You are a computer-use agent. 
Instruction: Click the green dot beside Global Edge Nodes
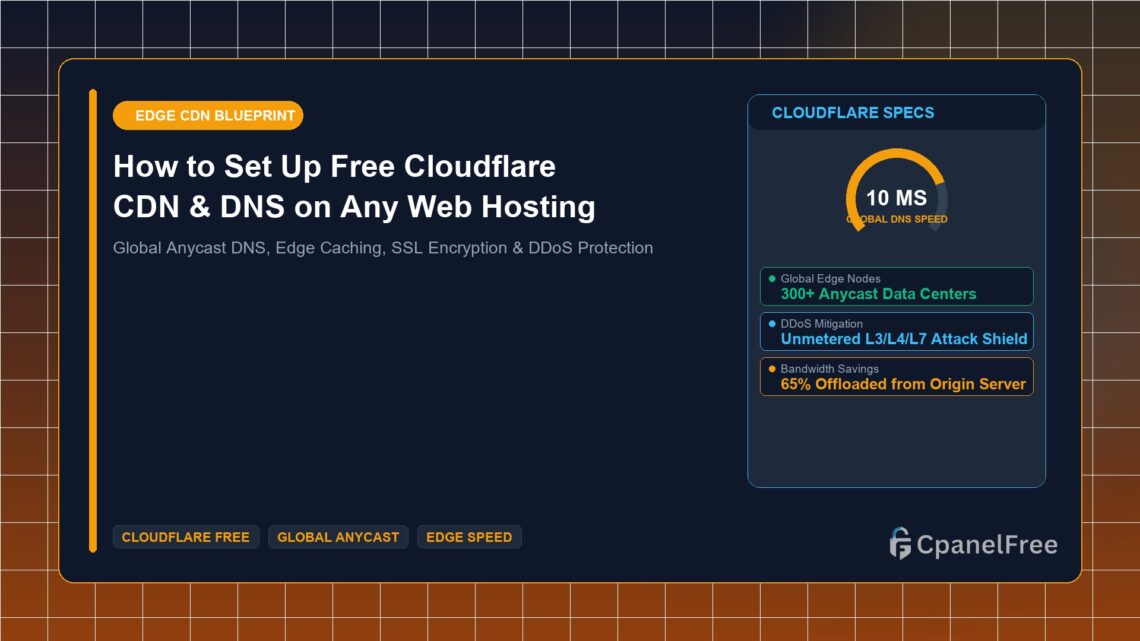772,278
